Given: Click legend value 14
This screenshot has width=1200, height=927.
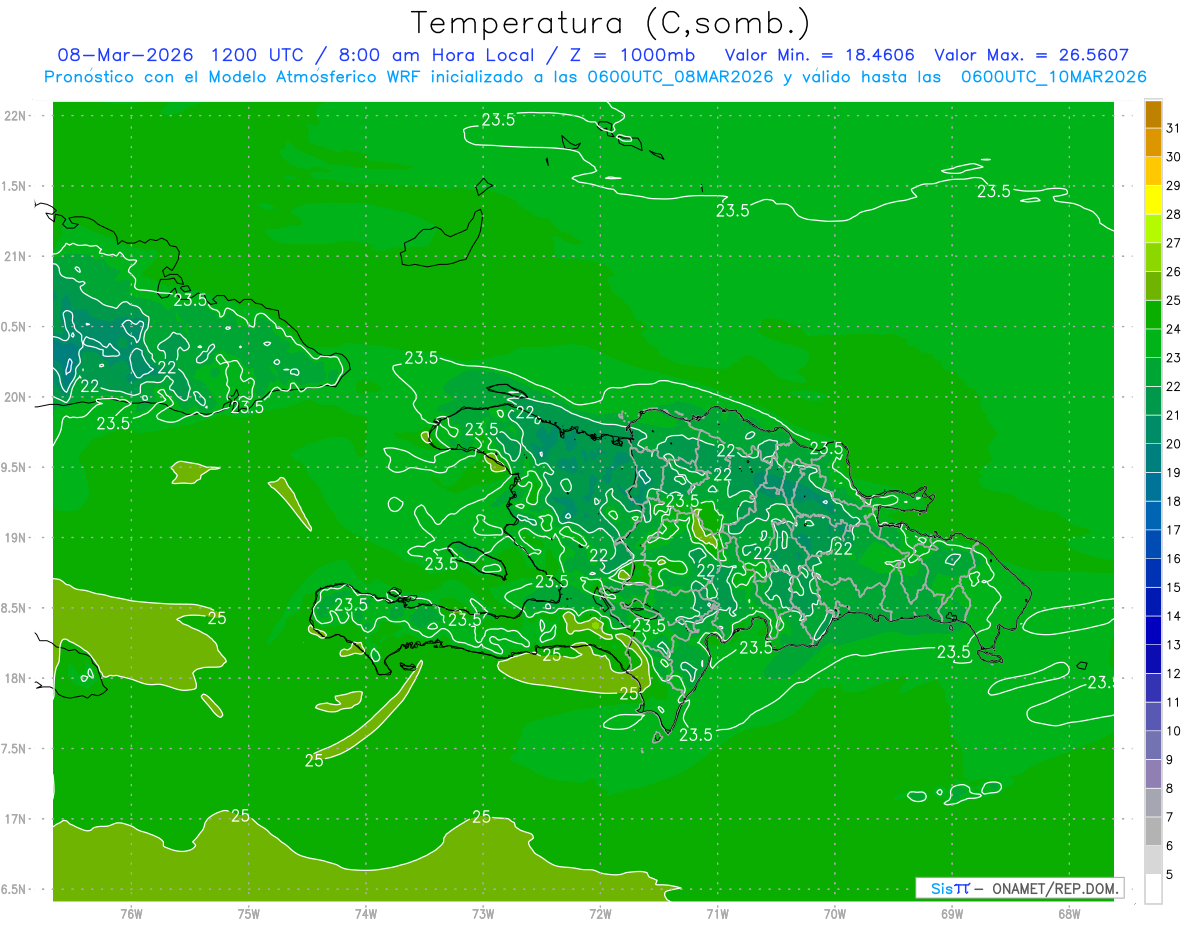Looking at the screenshot, I should (1173, 616).
